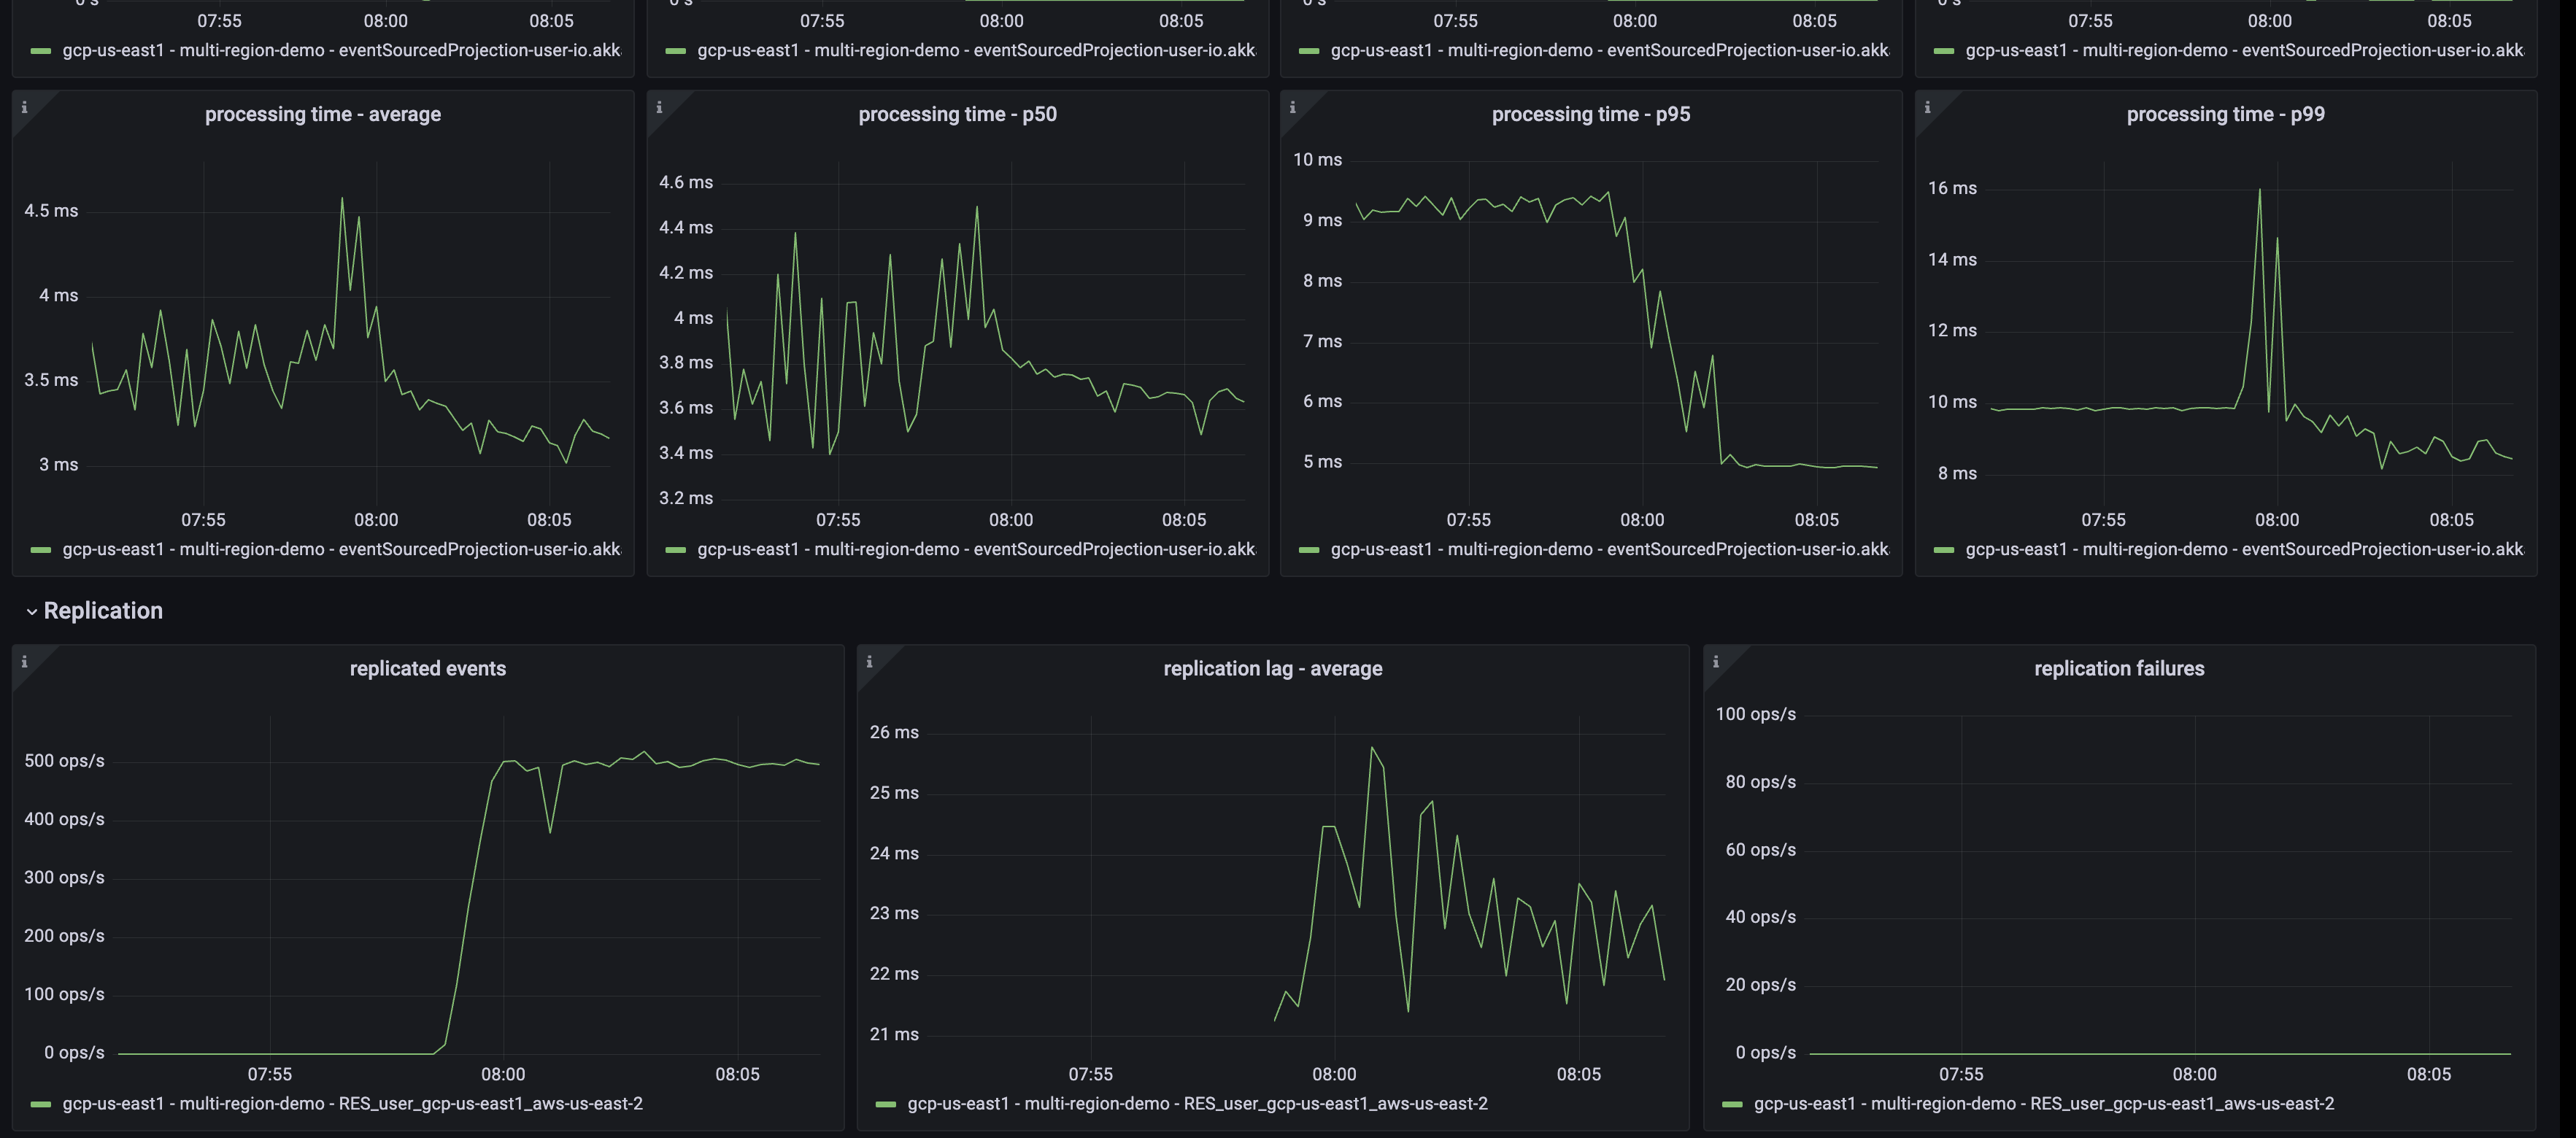The height and width of the screenshot is (1138, 2576).
Task: Toggle series via legend label in processing time - p50
Action: 976,549
